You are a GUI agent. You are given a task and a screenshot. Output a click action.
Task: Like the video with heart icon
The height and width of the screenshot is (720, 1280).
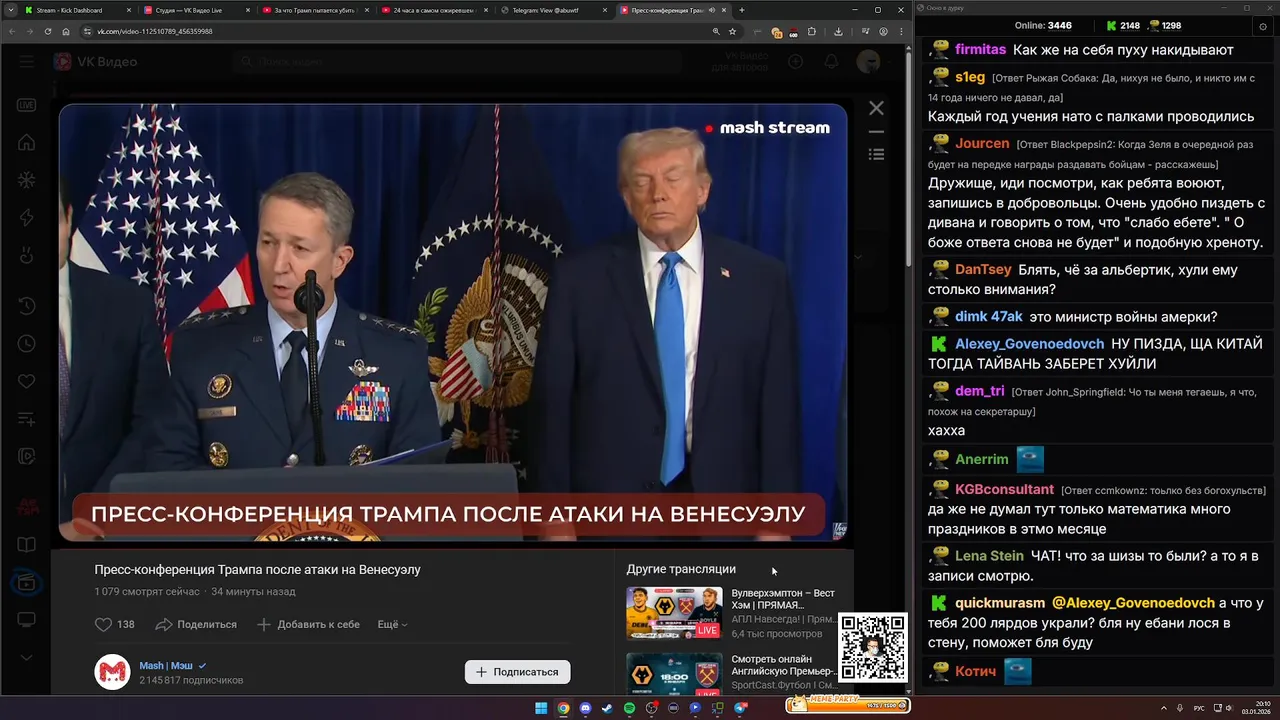click(x=103, y=624)
